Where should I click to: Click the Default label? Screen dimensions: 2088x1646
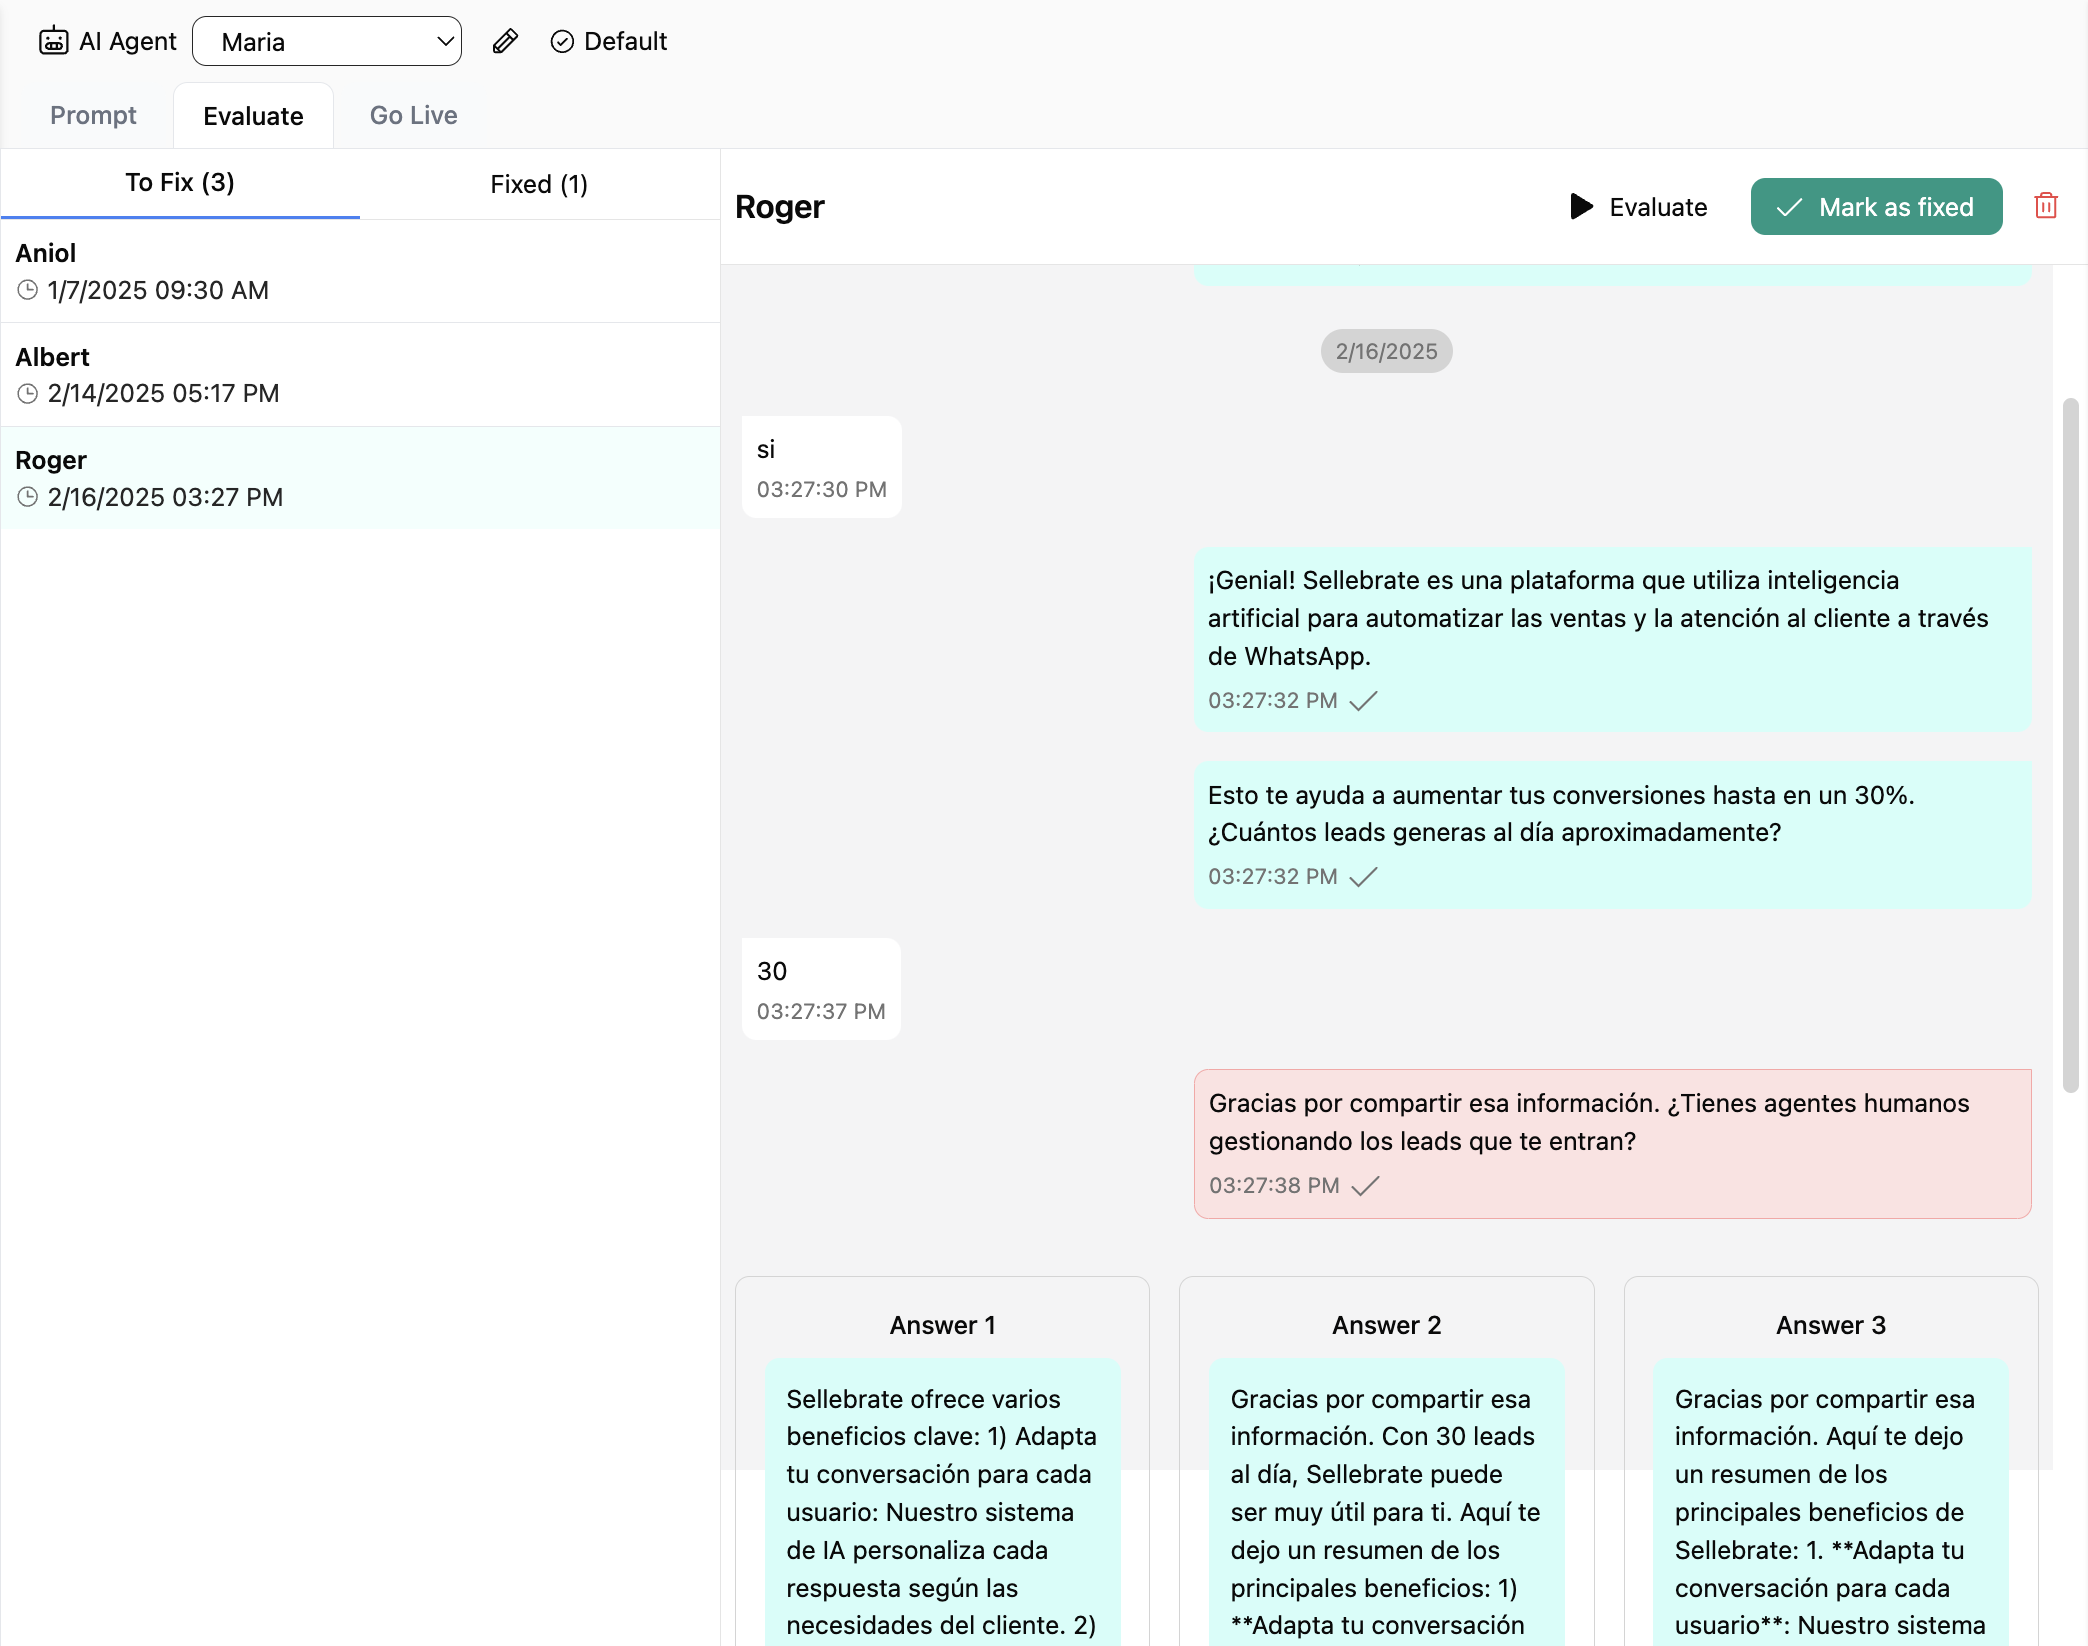coord(625,41)
